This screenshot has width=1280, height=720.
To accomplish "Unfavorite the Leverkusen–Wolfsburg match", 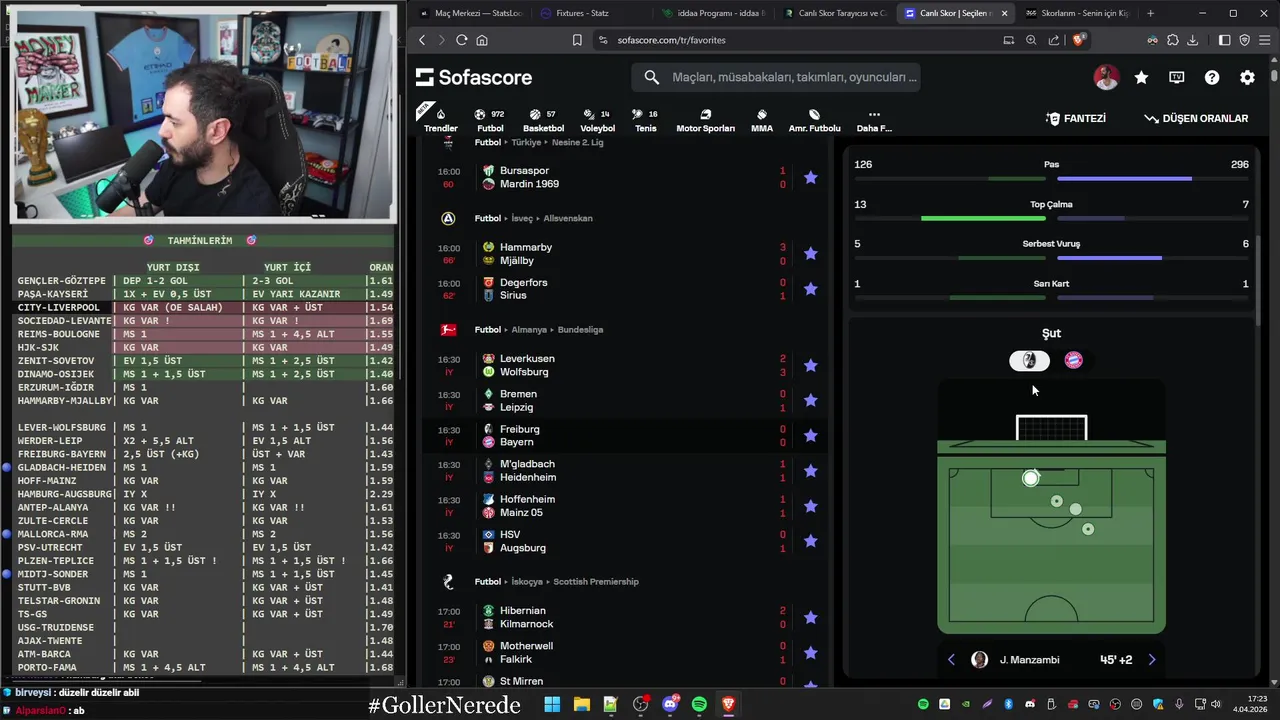I will click(810, 365).
